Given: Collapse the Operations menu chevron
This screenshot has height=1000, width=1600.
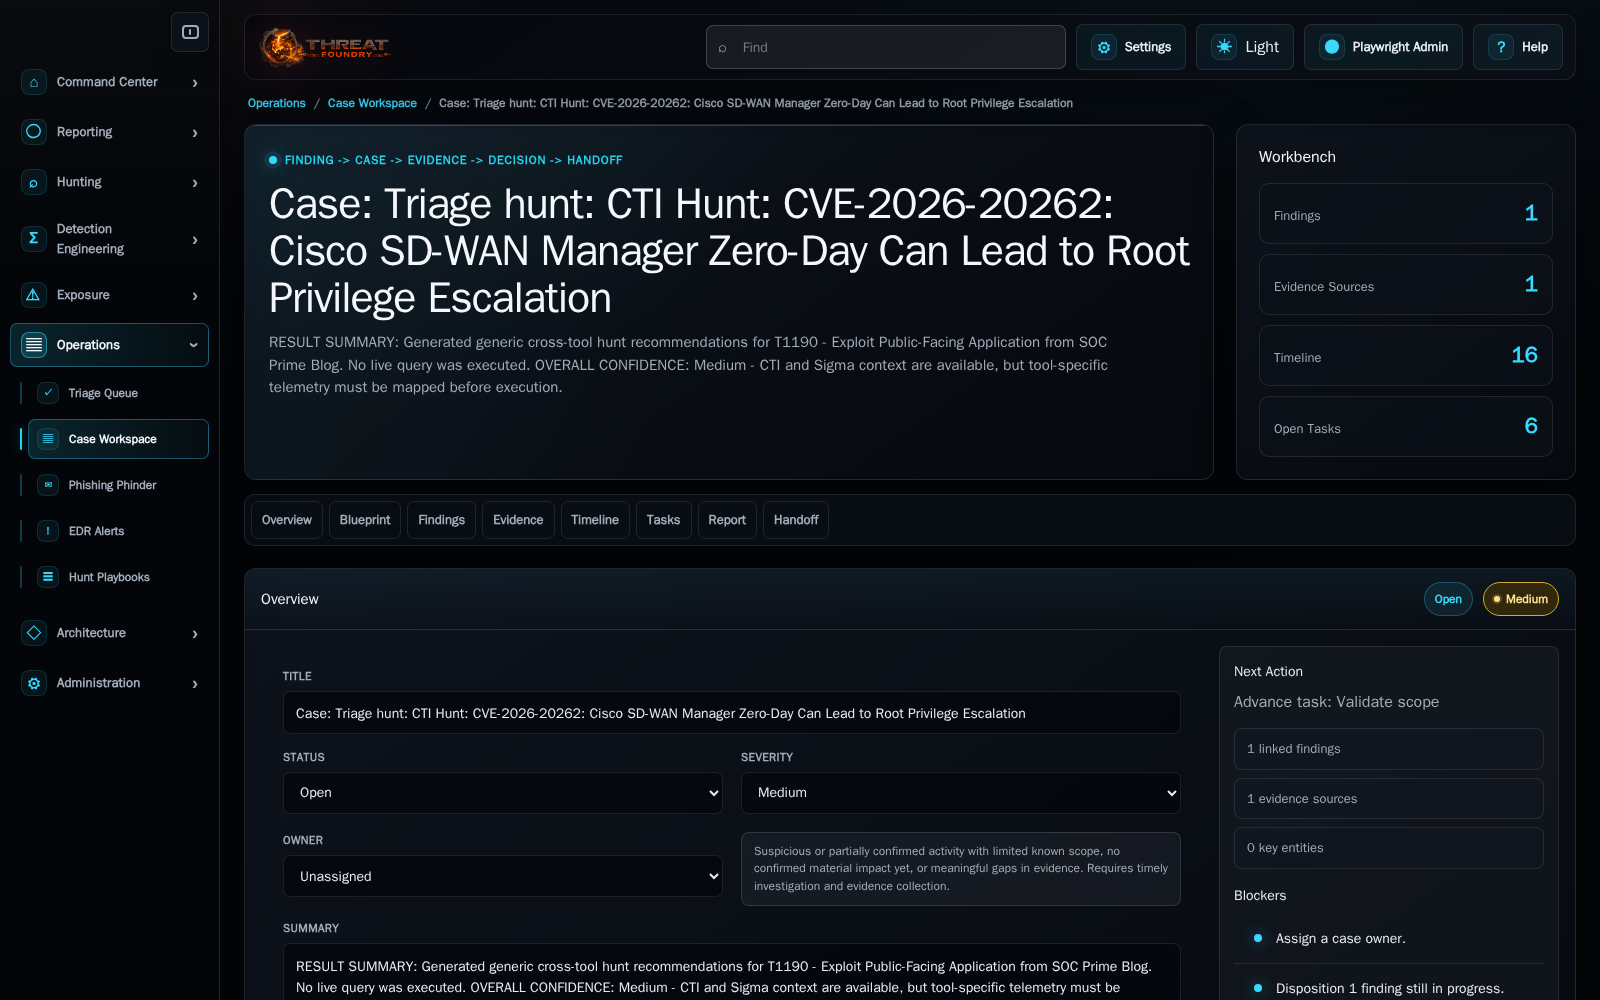Looking at the screenshot, I should (x=194, y=345).
